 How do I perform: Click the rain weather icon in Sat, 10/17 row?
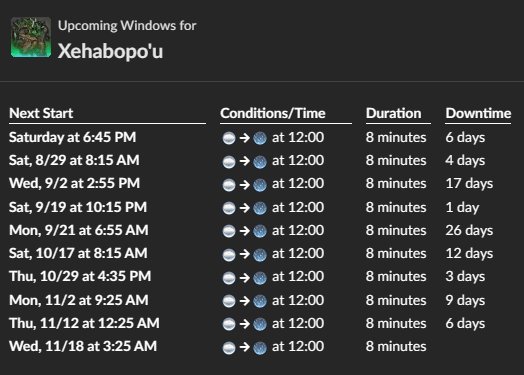pos(260,254)
